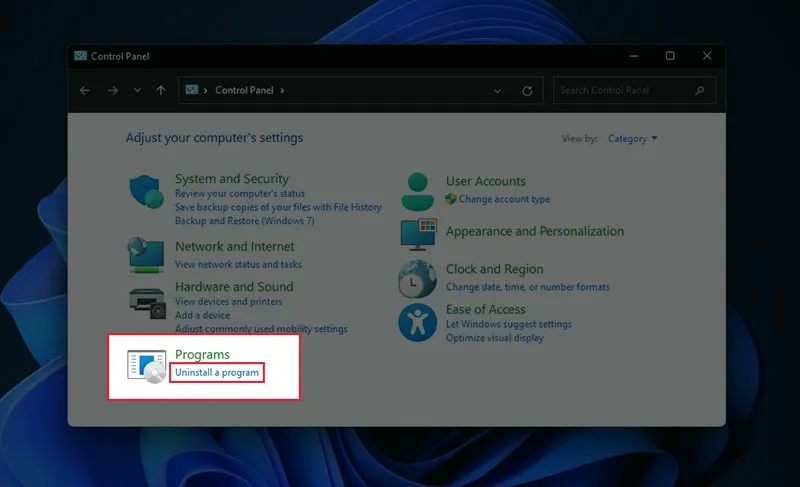
Task: Click the System and Security shield icon
Action: [x=147, y=192]
